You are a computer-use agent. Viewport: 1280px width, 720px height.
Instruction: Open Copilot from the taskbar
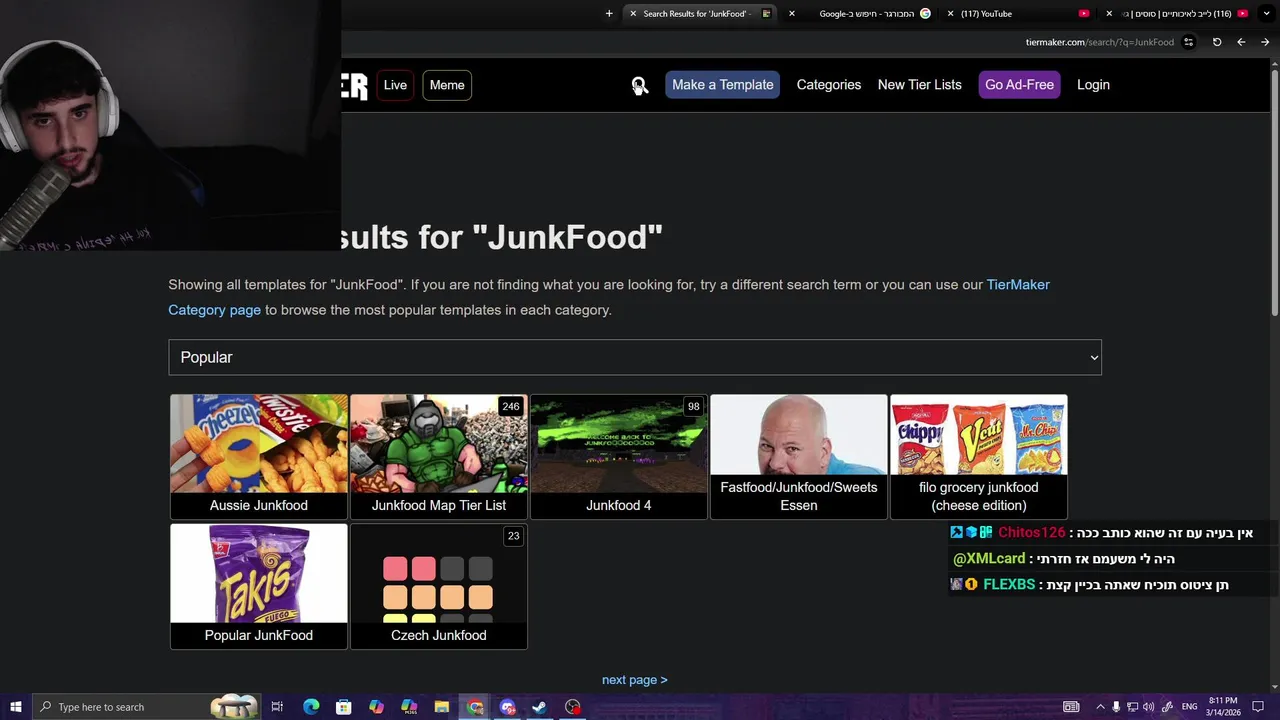(x=376, y=707)
